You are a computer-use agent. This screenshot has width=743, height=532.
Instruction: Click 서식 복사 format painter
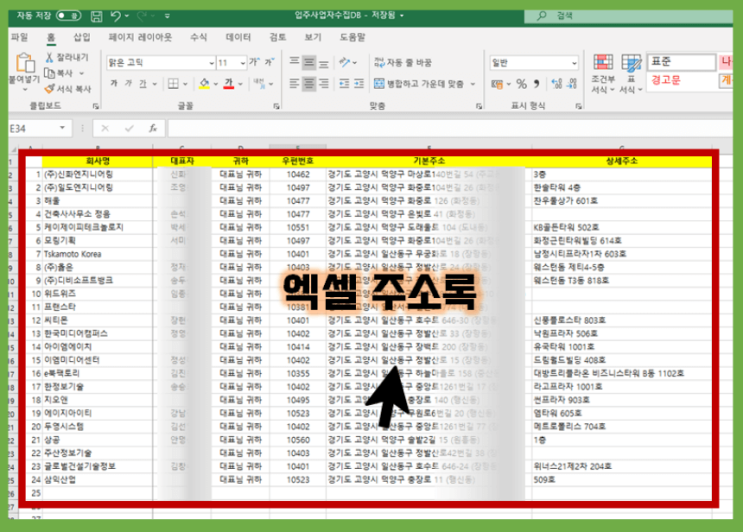(x=68, y=89)
